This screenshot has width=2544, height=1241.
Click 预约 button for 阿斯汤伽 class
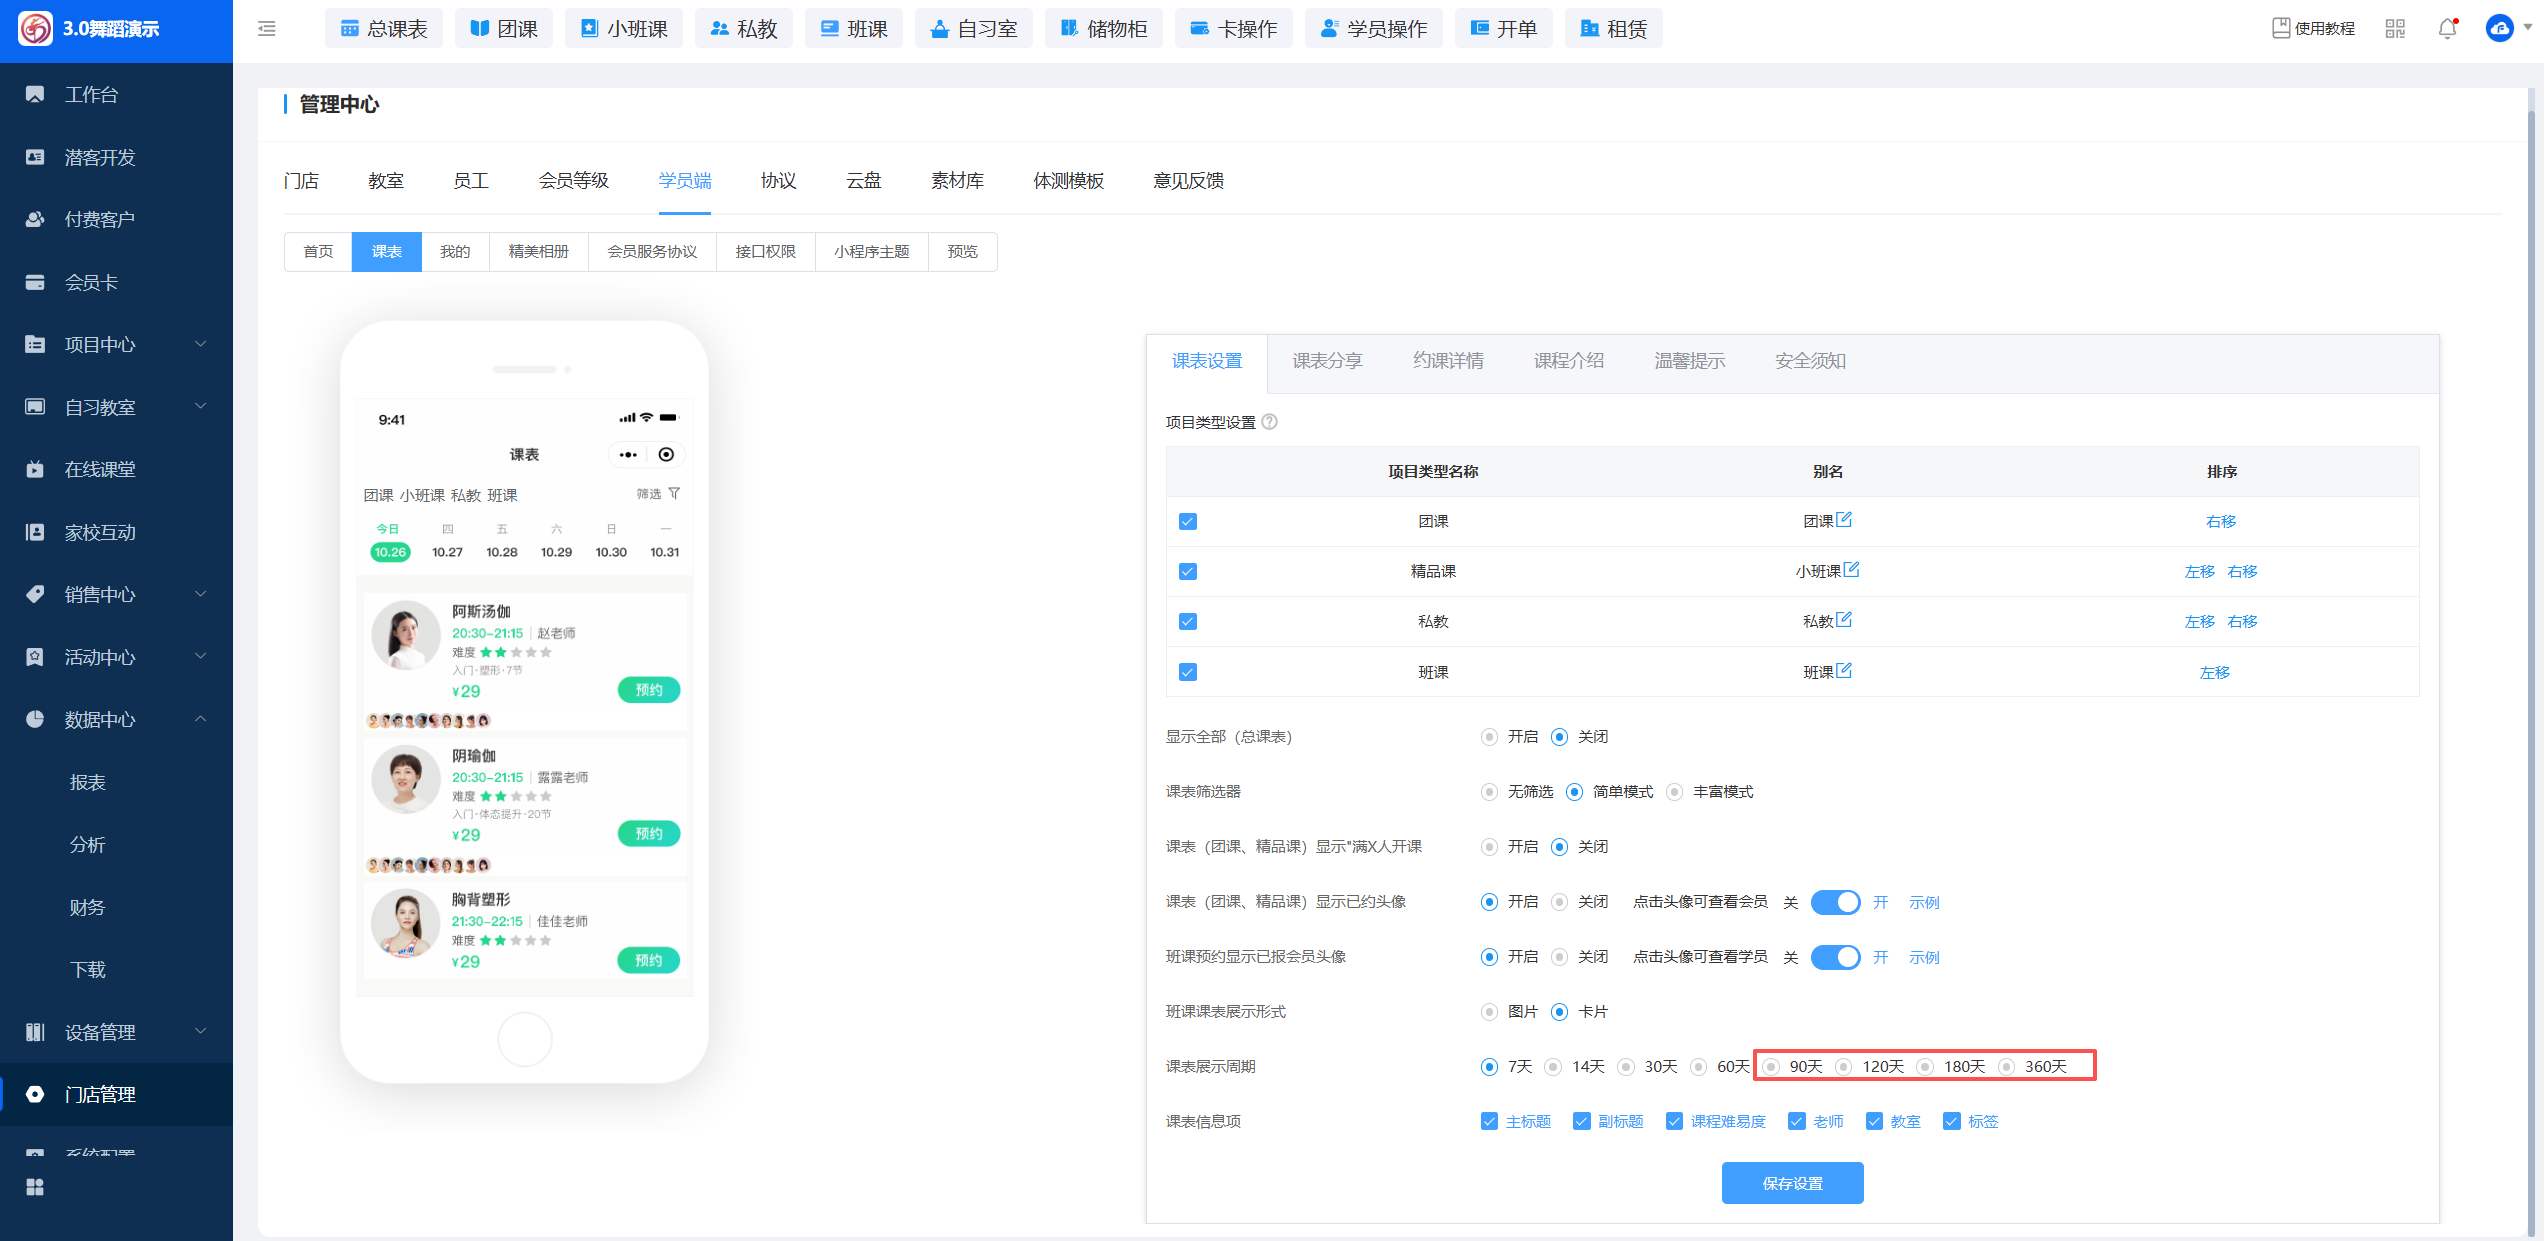click(649, 690)
